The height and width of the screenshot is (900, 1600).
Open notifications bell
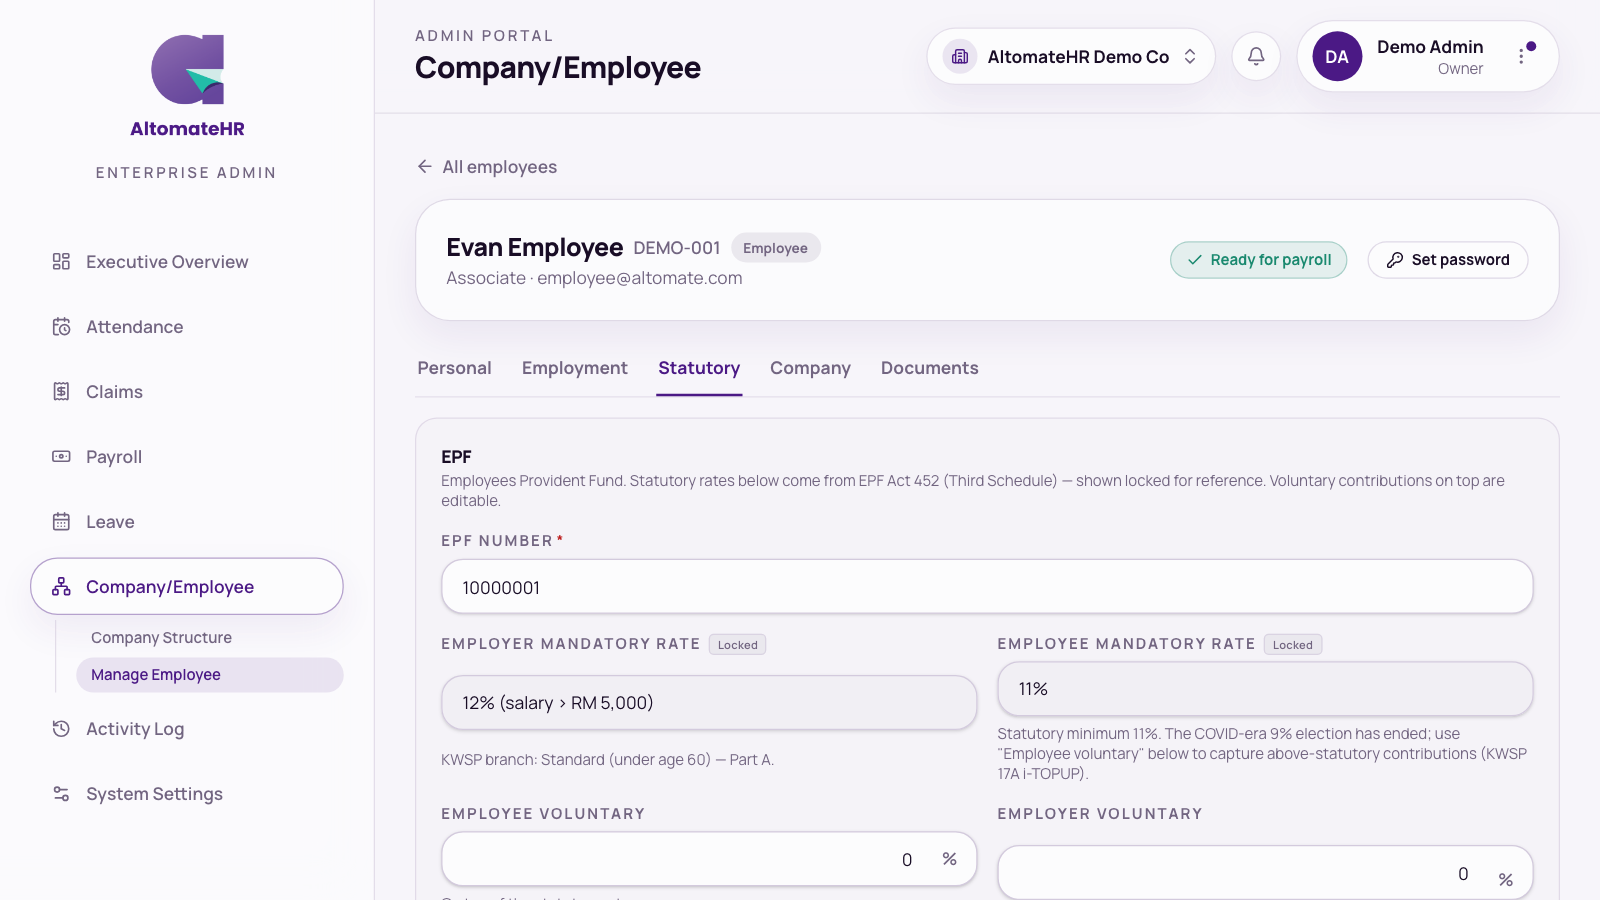1256,57
